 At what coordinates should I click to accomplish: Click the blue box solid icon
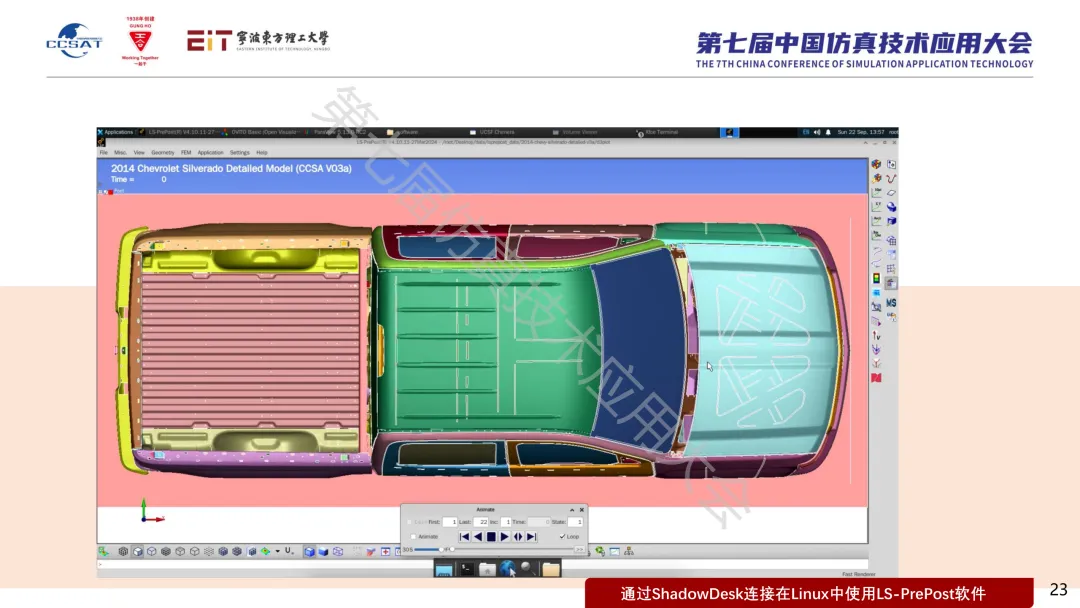click(x=891, y=221)
